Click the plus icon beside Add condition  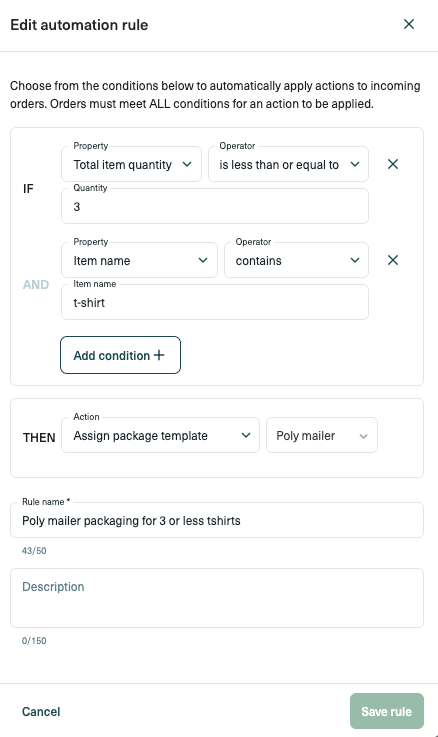[x=159, y=355]
